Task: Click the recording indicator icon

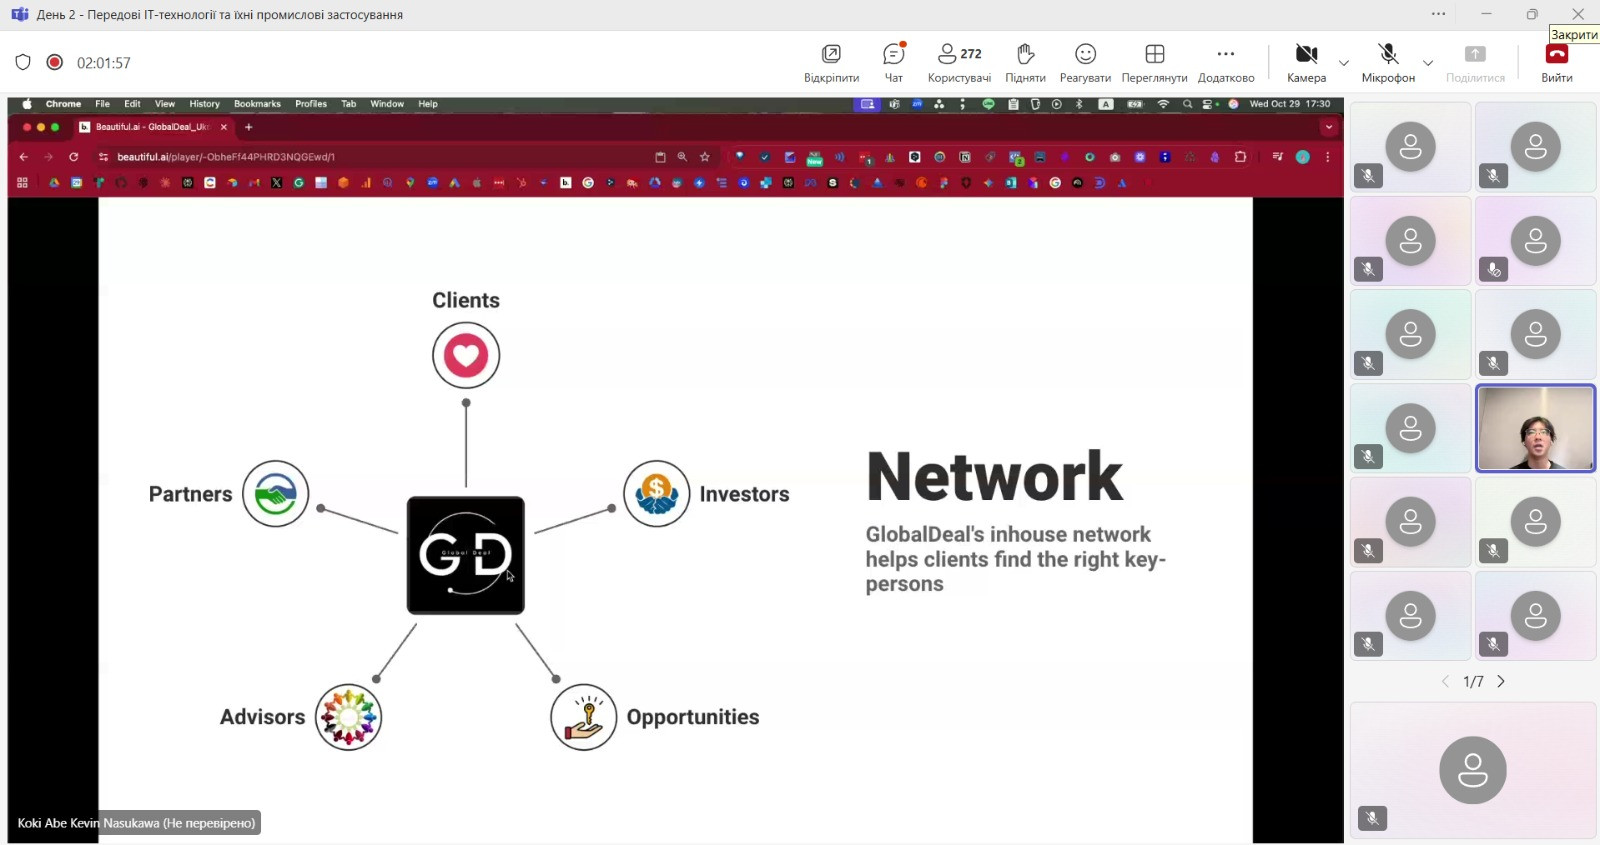Action: click(x=55, y=62)
